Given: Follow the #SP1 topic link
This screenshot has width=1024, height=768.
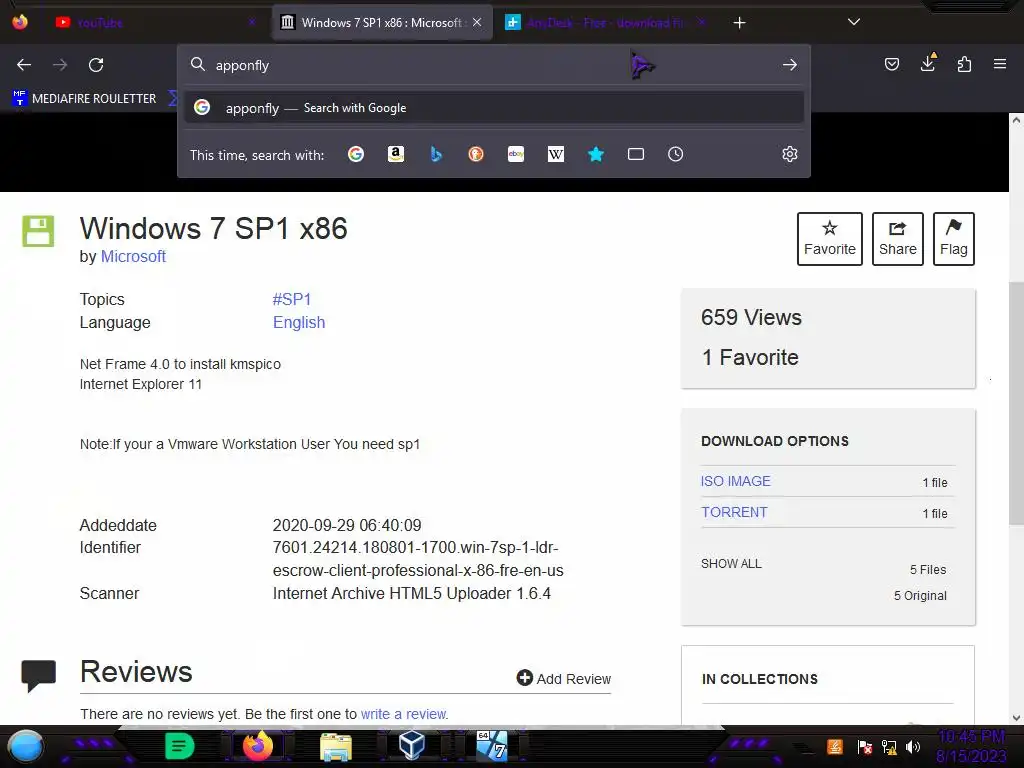Looking at the screenshot, I should point(291,299).
